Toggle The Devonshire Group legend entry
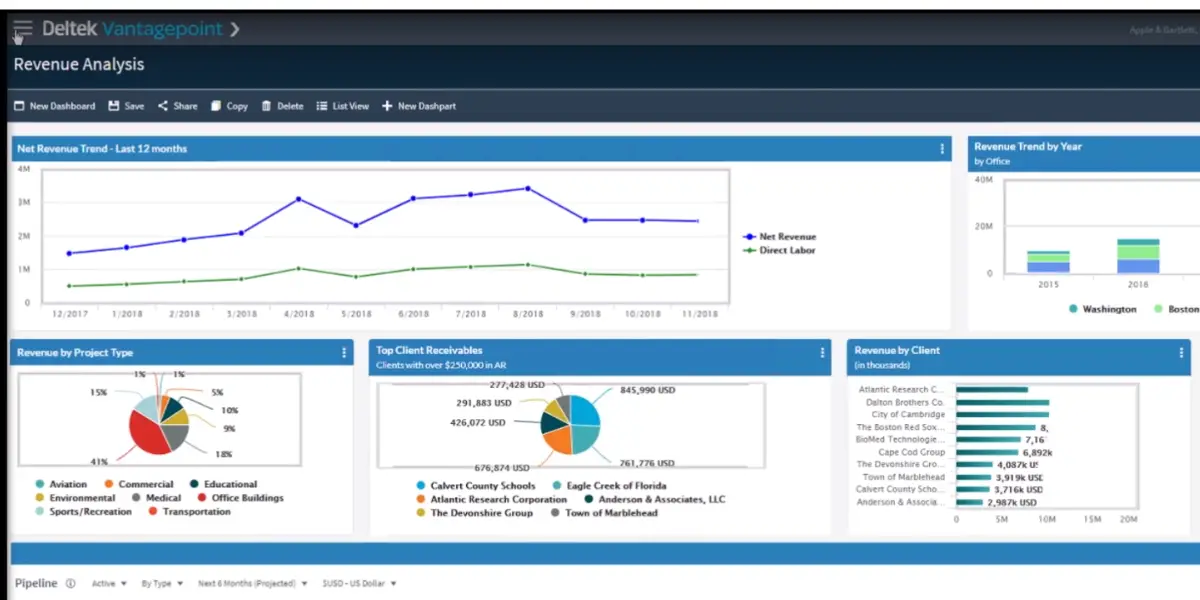Screen dimensions: 1200x600 (x=475, y=513)
